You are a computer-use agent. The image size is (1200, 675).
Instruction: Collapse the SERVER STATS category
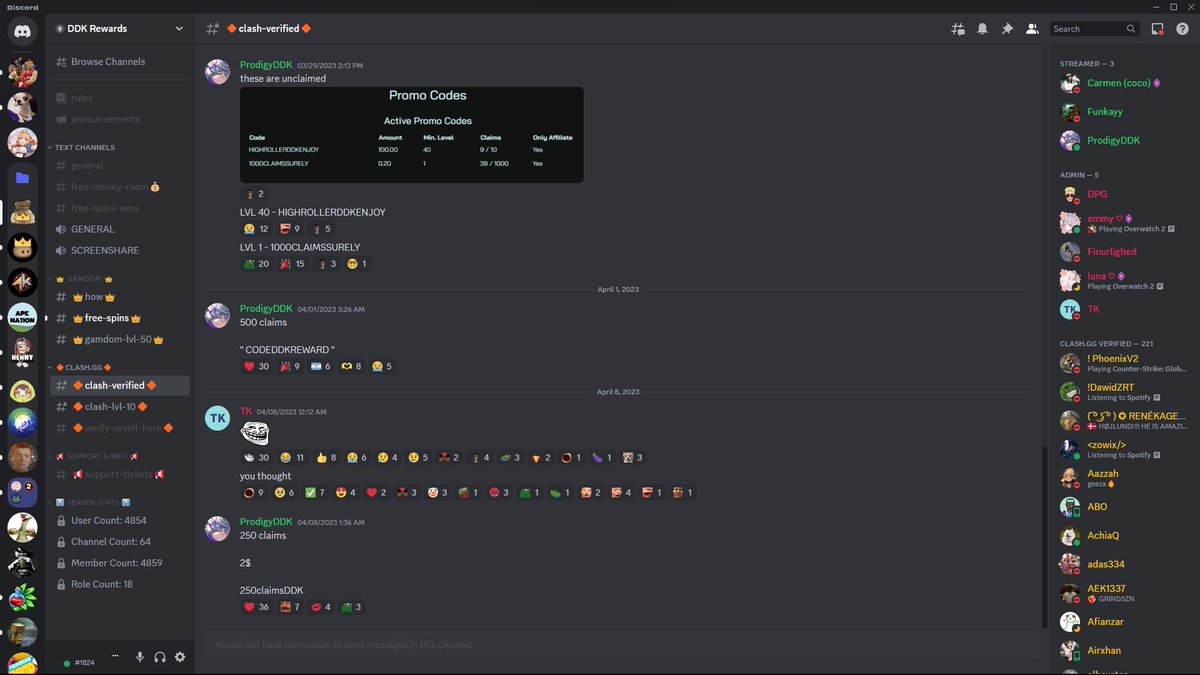coord(92,502)
